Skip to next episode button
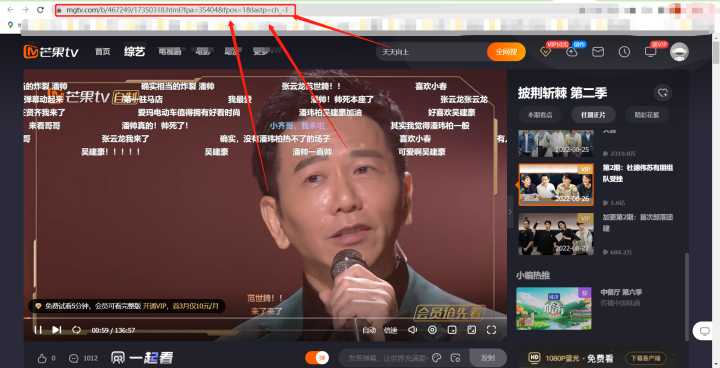The width and height of the screenshot is (720, 368). (56, 330)
